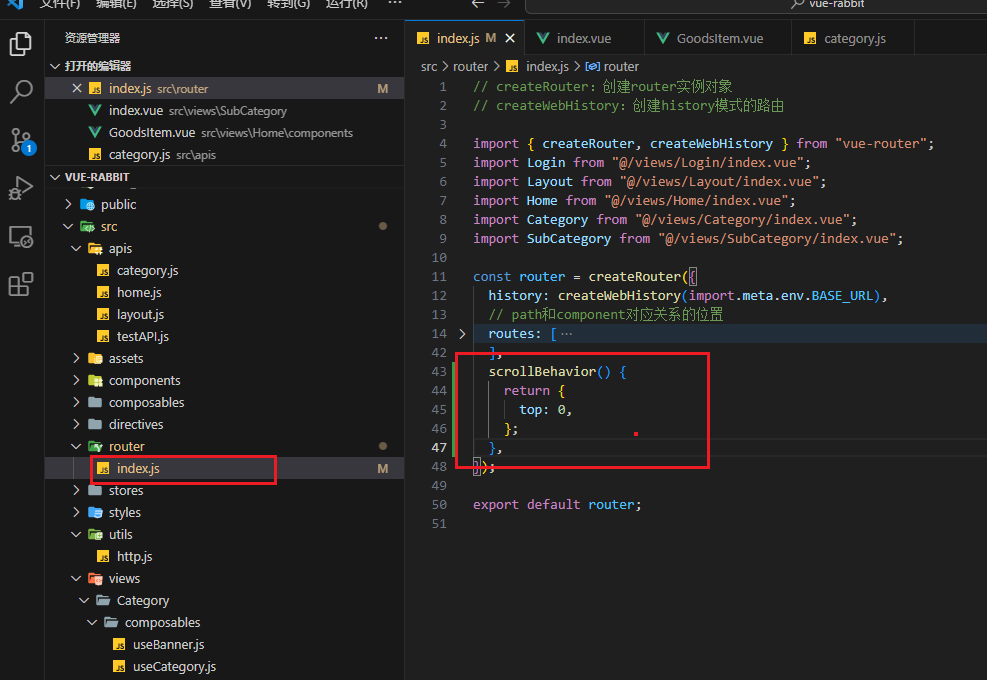Open the Run and Debug view
This screenshot has width=987, height=680.
[20, 188]
